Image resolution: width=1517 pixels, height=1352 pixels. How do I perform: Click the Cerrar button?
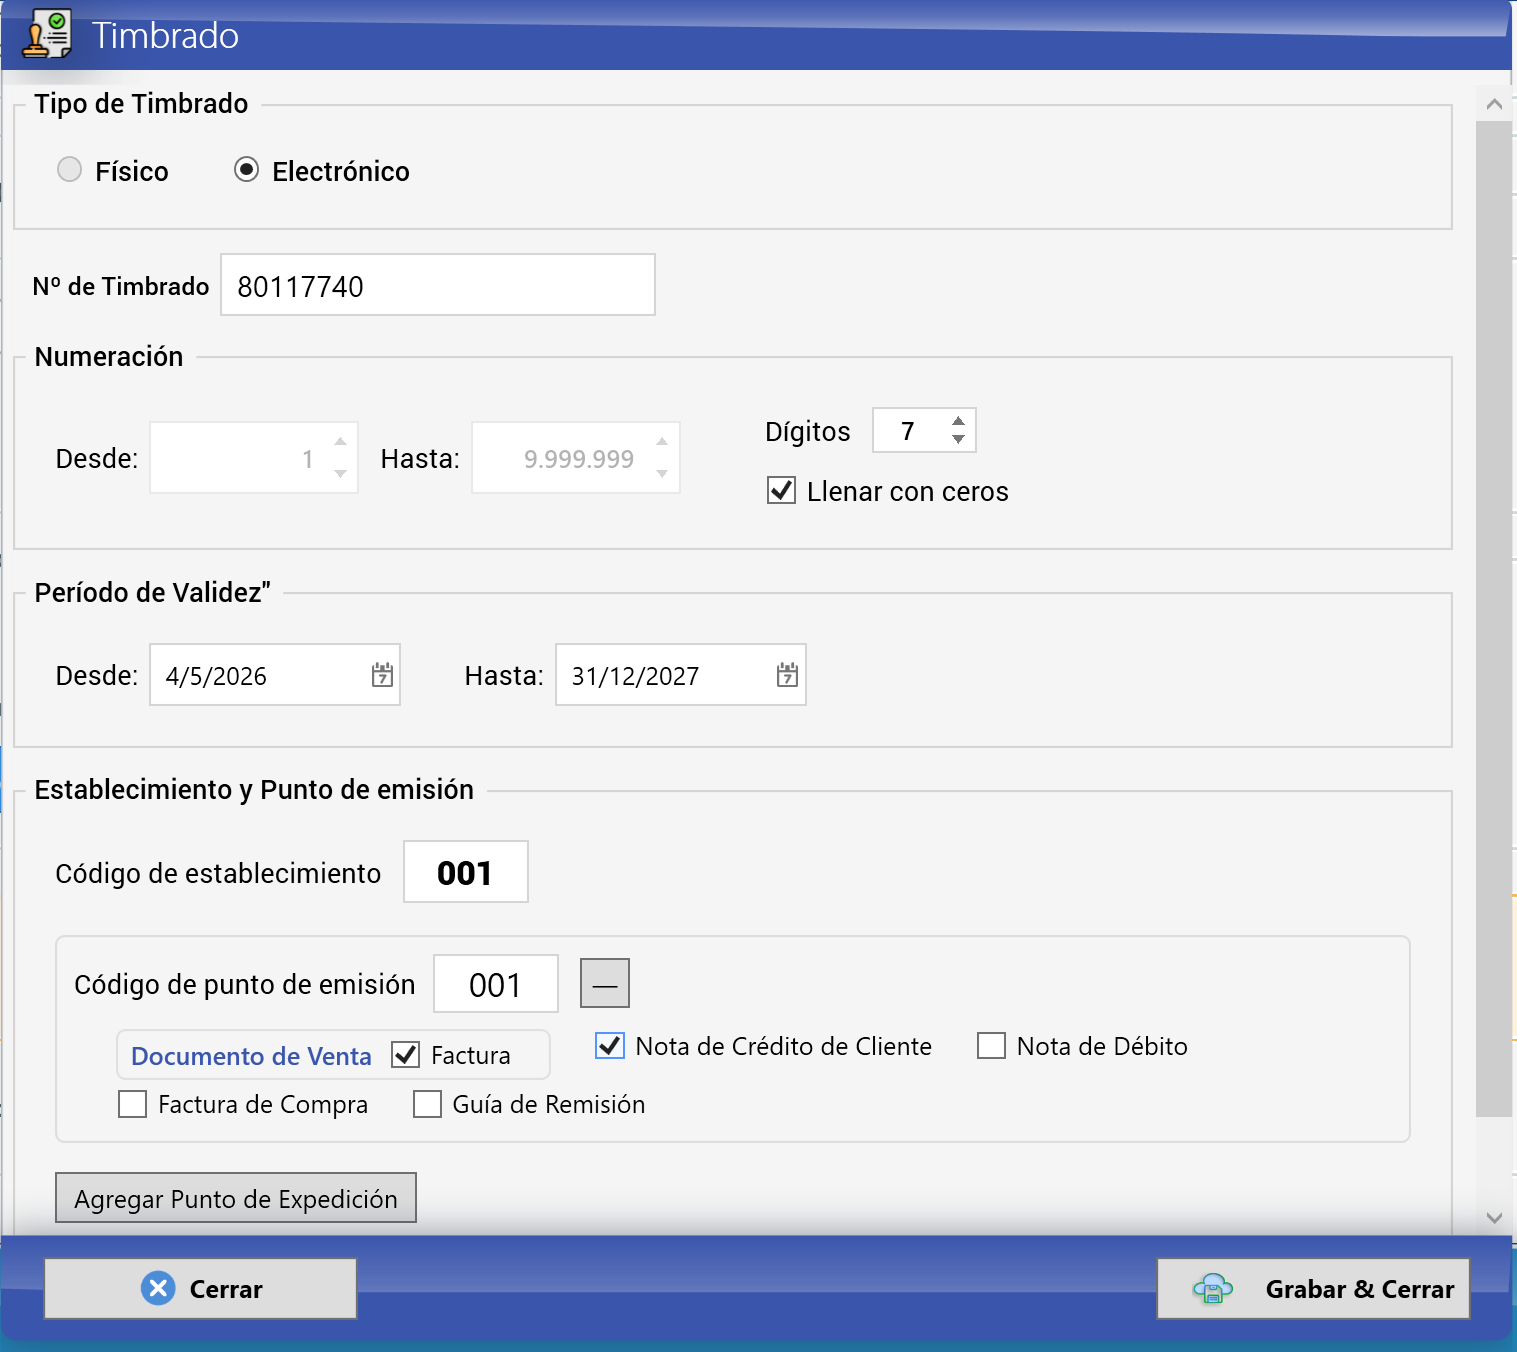pyautogui.click(x=201, y=1288)
